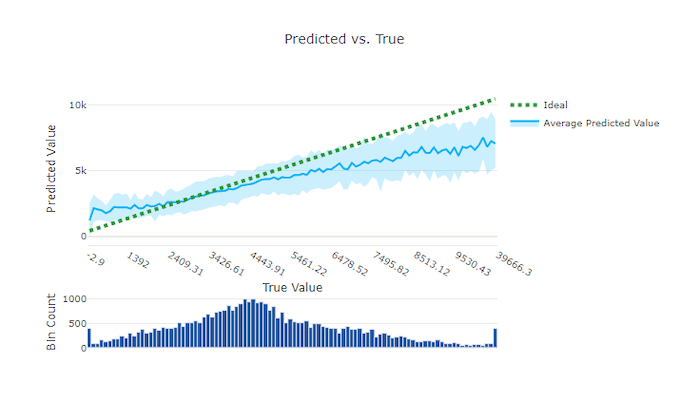The image size is (700, 400).
Task: Select the 5461.22 x-axis tick label
Action: click(x=310, y=265)
